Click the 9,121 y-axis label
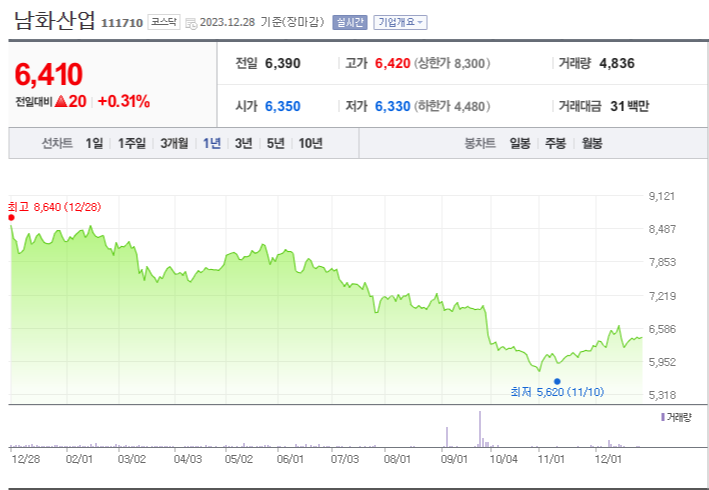This screenshot has height=490, width=709. click(x=662, y=196)
